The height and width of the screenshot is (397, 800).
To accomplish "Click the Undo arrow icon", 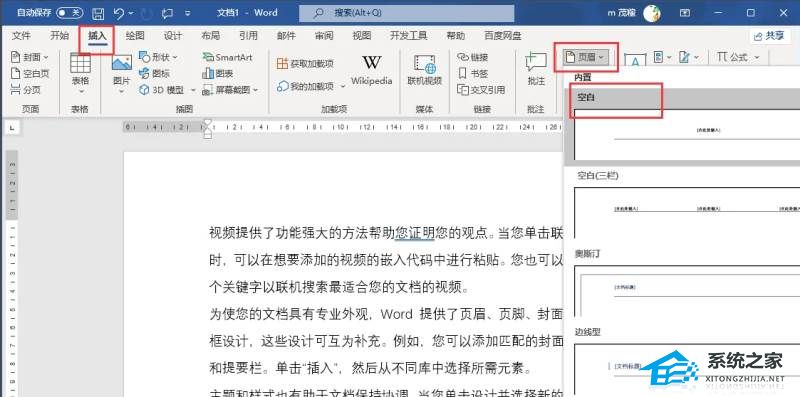I will pyautogui.click(x=119, y=13).
